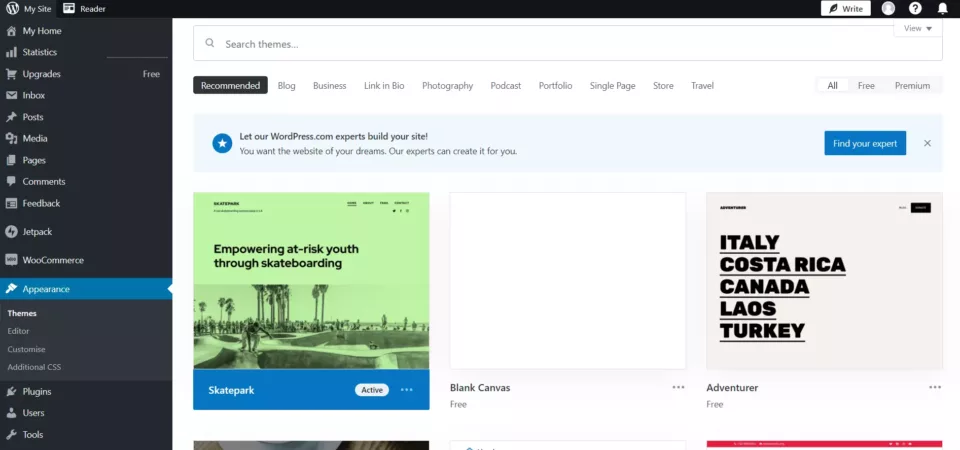Switch to the Photography category tab
Image resolution: width=960 pixels, height=450 pixels.
448,86
